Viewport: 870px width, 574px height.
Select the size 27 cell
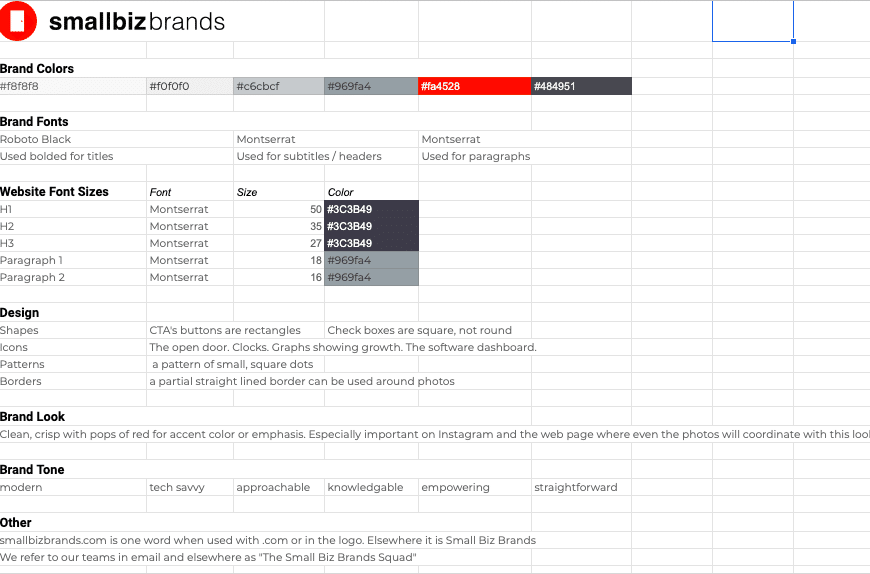(279, 243)
